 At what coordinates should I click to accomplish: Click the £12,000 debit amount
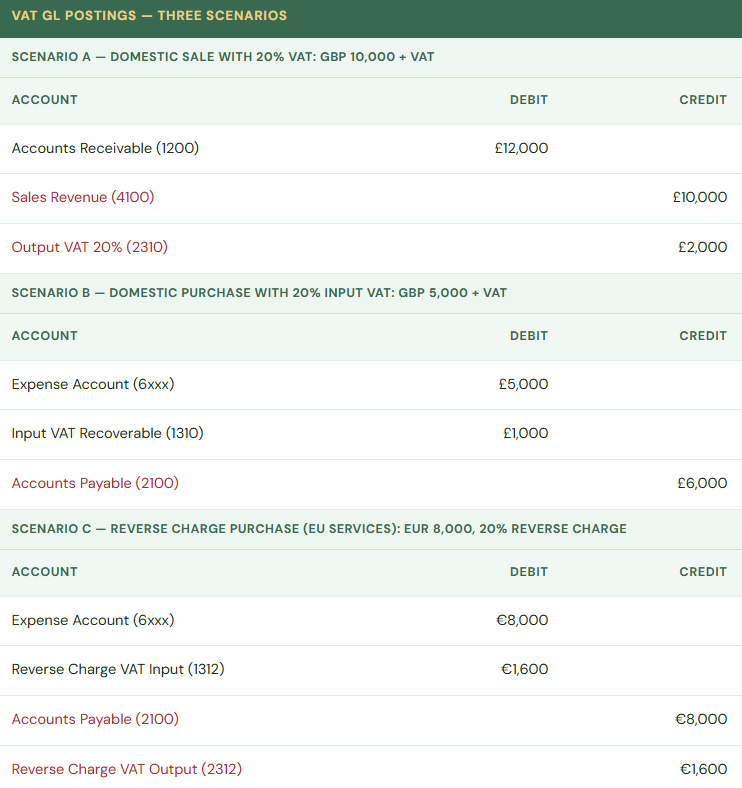521,148
